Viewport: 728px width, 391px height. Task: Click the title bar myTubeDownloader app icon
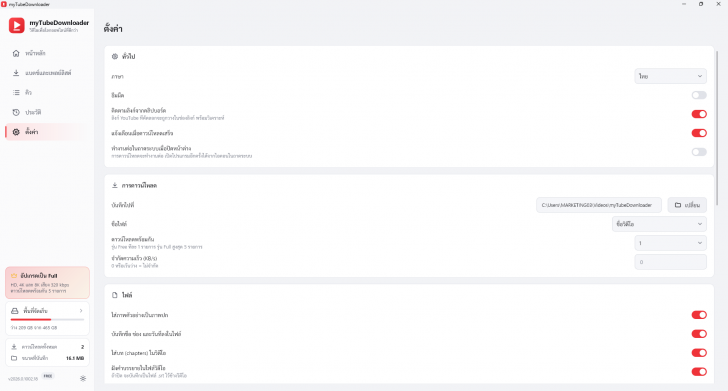(4, 4)
